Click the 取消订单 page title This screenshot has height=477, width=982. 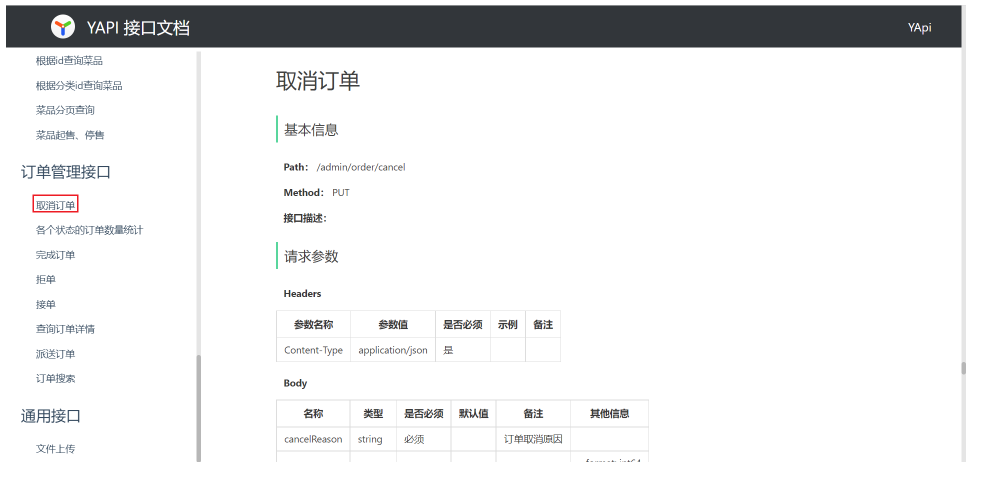[x=318, y=81]
